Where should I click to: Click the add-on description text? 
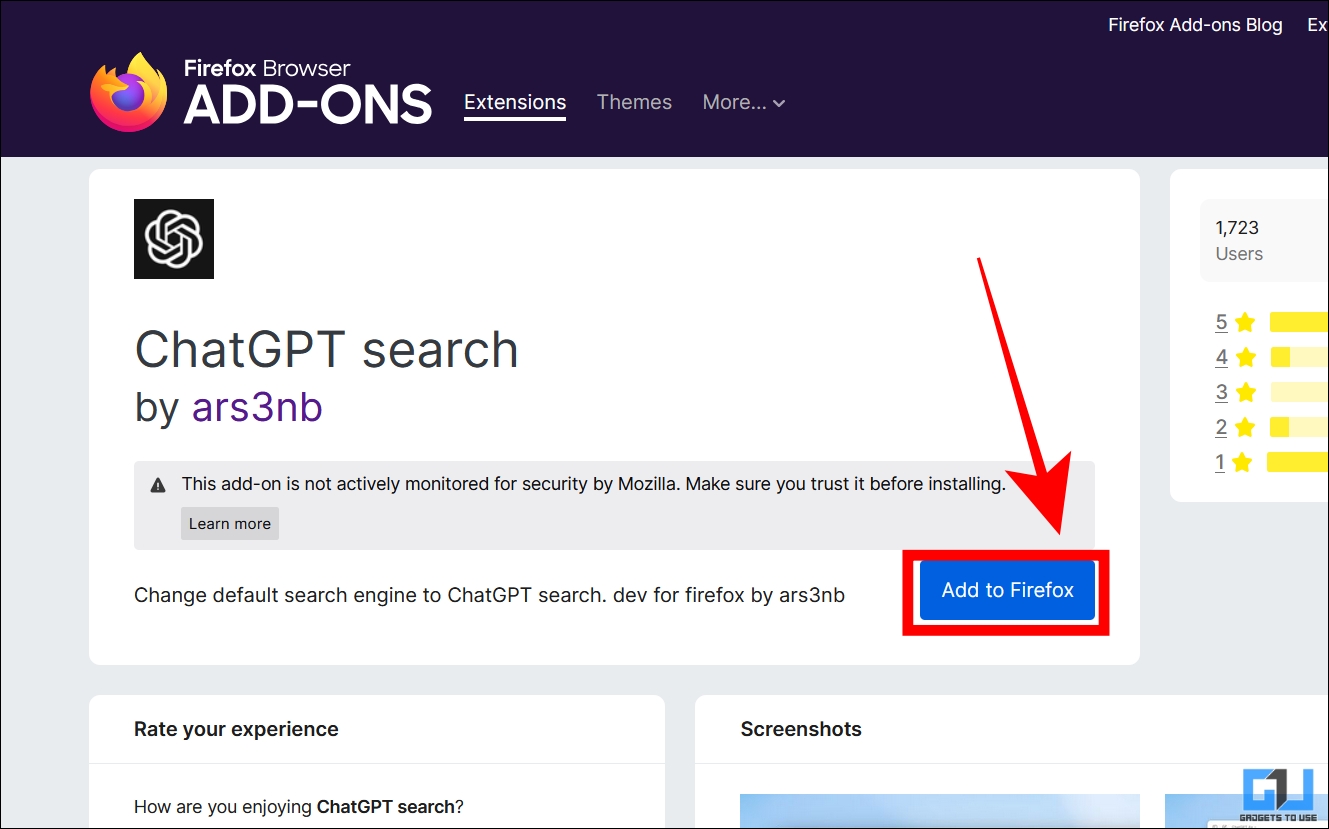click(489, 595)
